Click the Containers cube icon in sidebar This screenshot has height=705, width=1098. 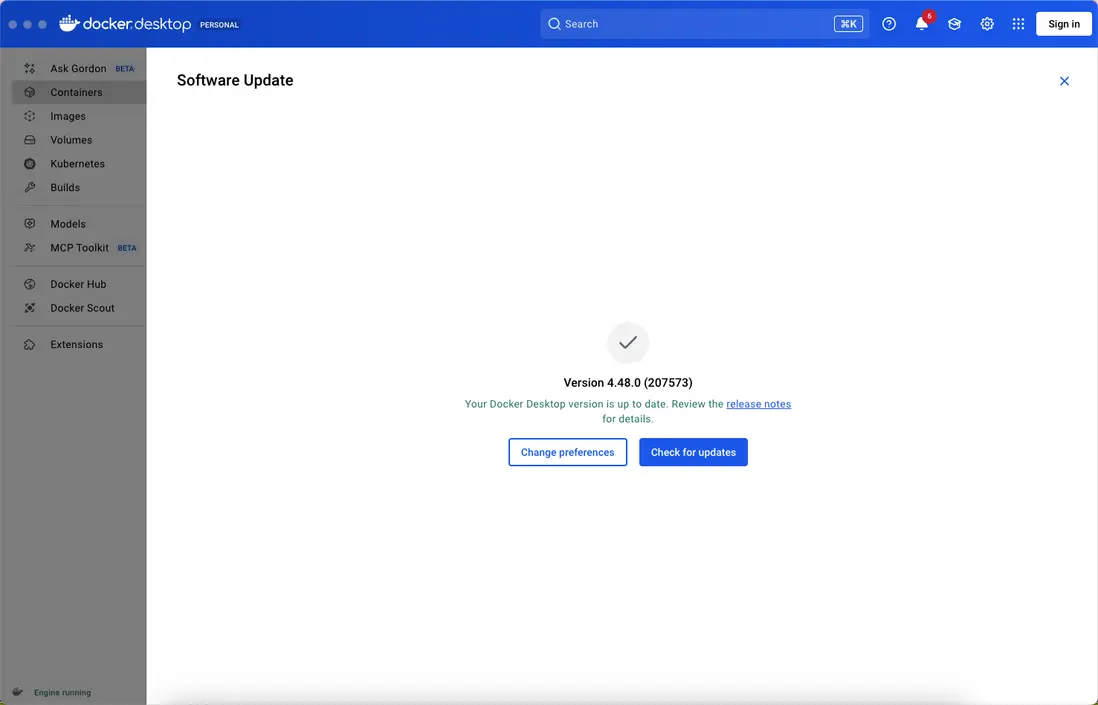(29, 92)
